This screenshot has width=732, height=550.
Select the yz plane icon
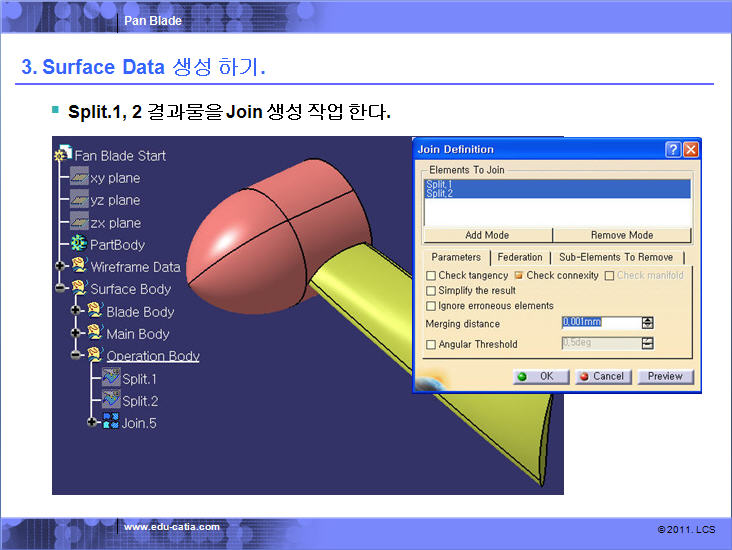coord(80,200)
